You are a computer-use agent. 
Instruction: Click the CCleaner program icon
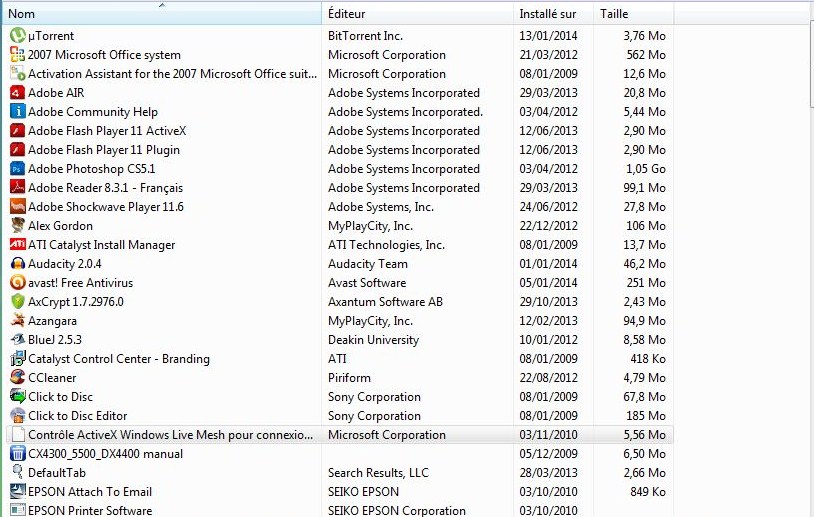18,377
